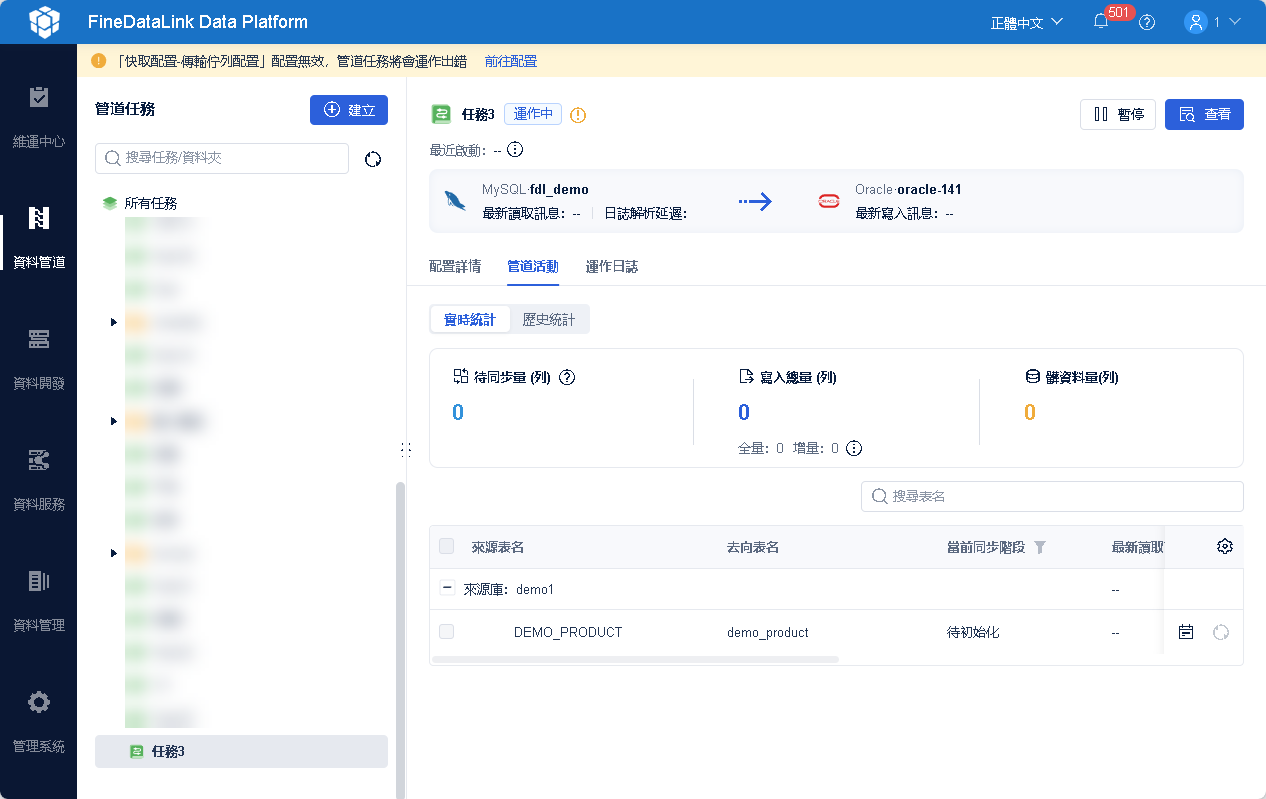Click the 暫停 pause button
Viewport: 1266px width, 799px height.
click(x=1118, y=114)
